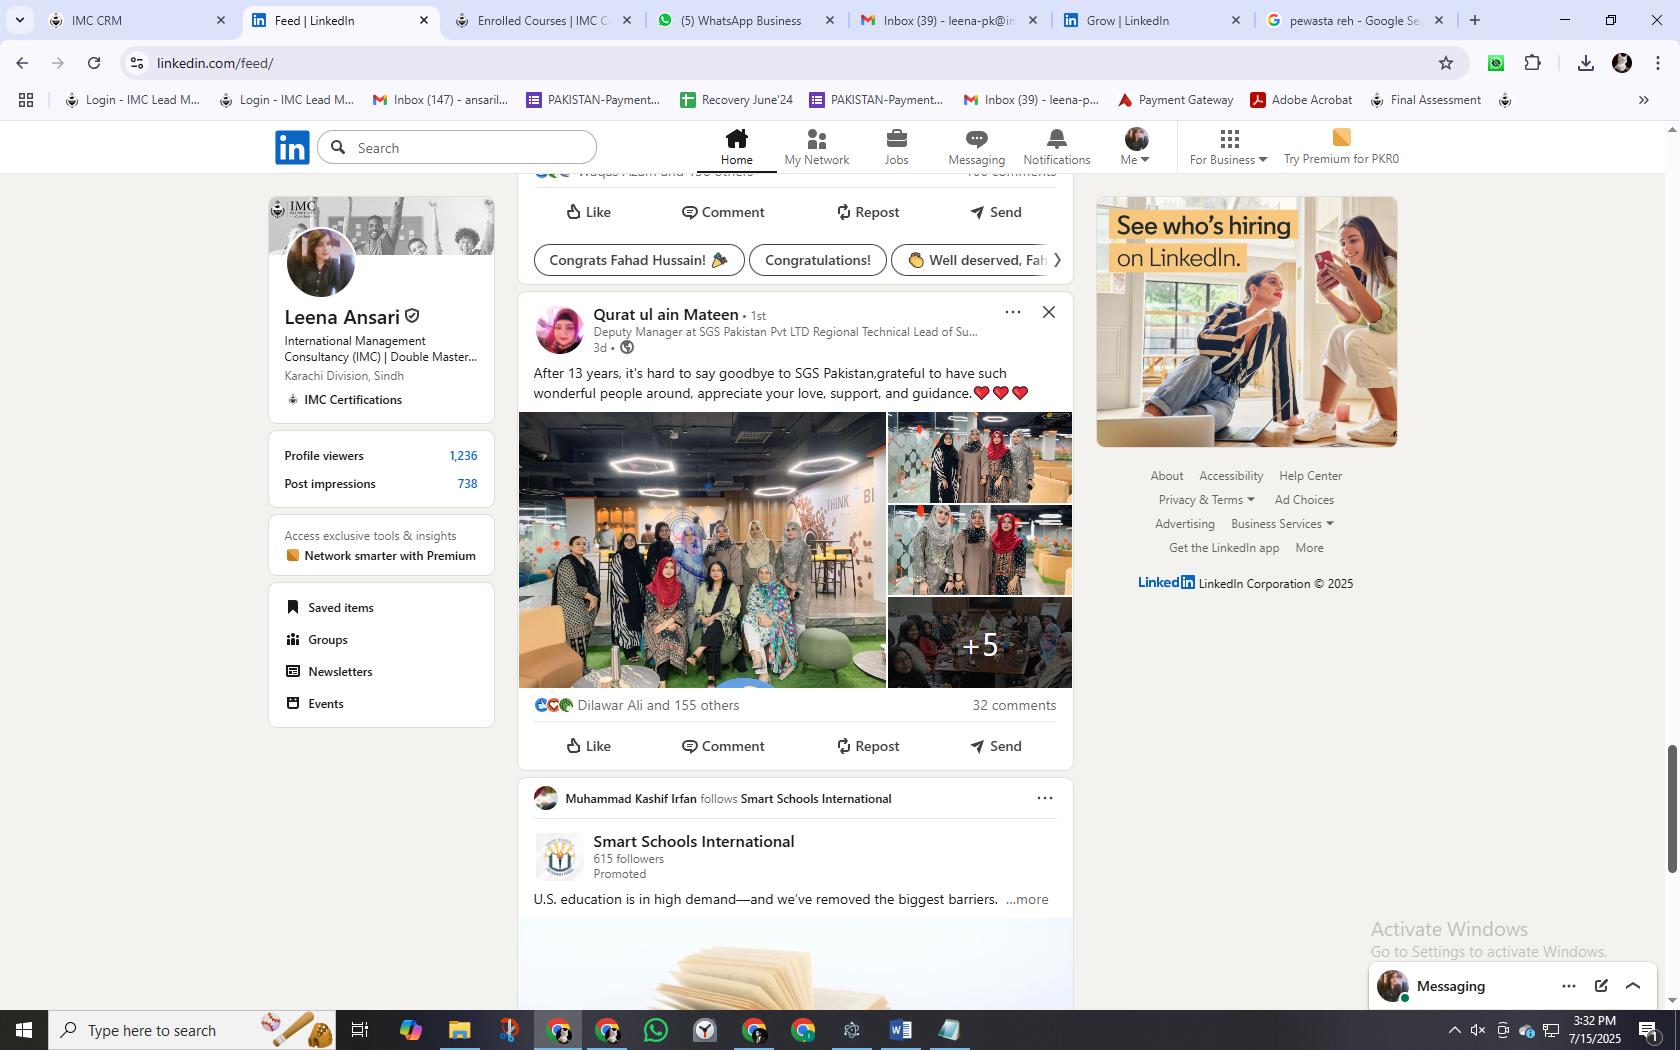Dismiss Qurat ul ain Mateen's post
The image size is (1680, 1050).
click(x=1049, y=312)
